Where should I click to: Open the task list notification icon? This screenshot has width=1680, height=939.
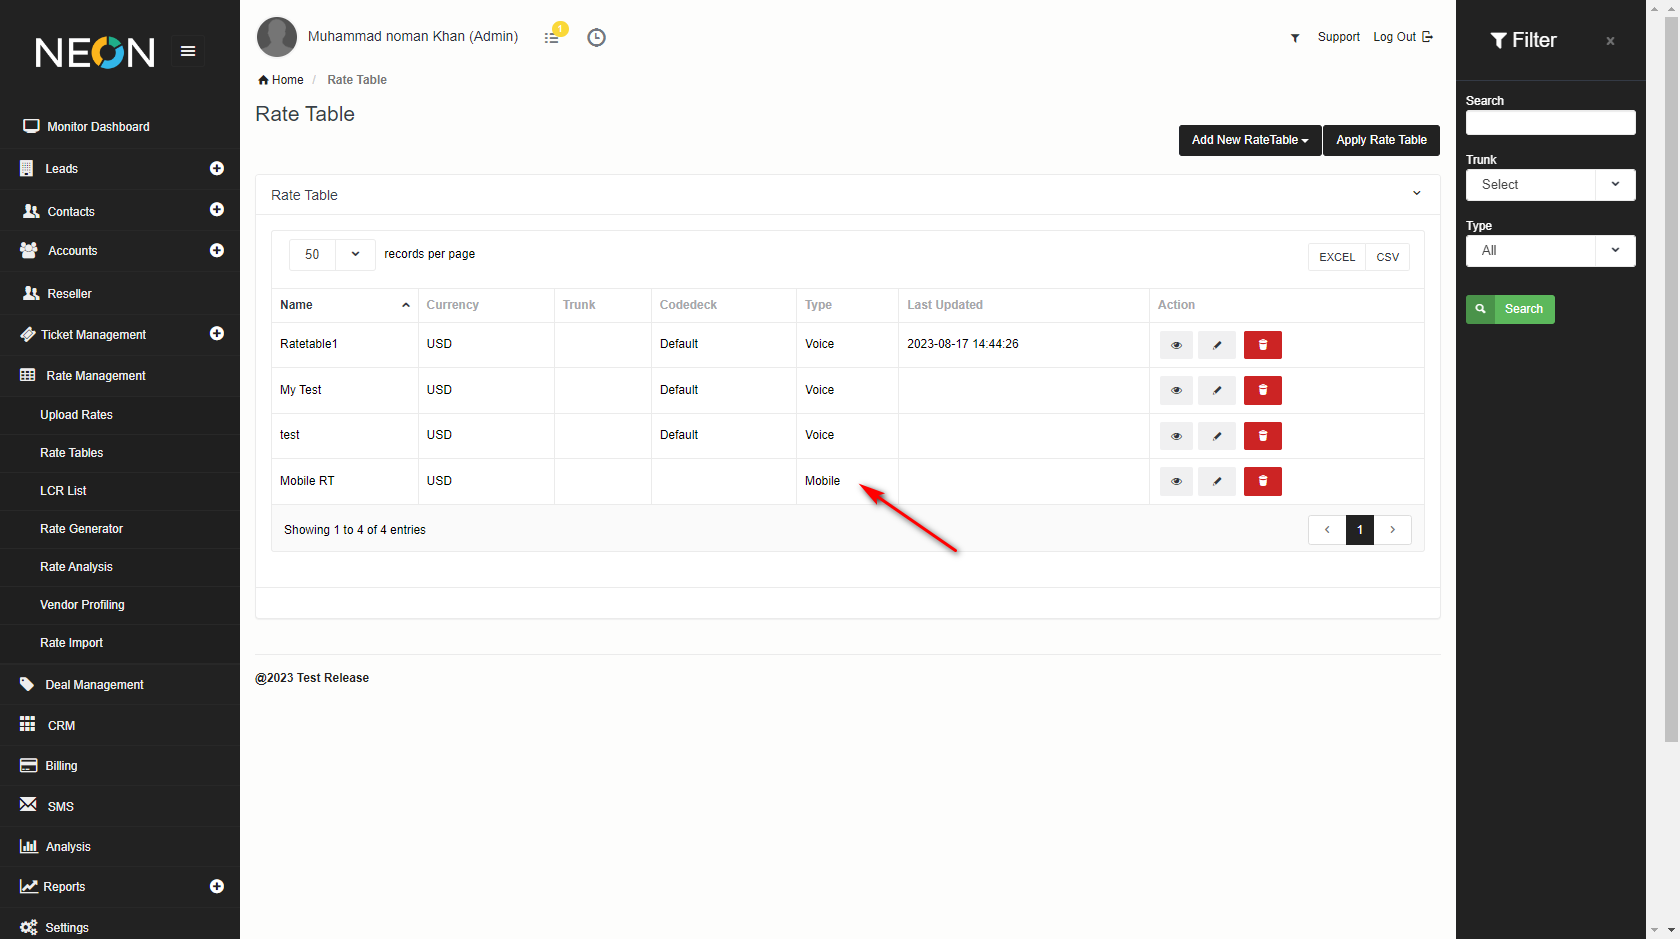tap(552, 37)
